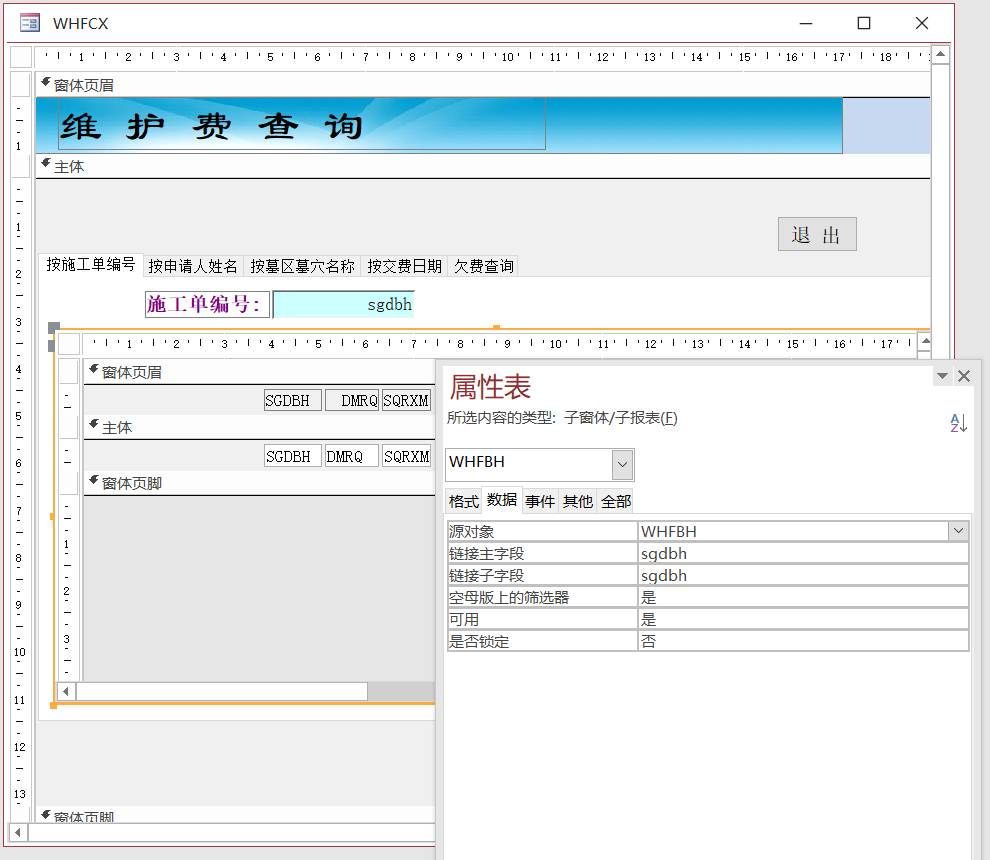Close the WHFCX form window
The width and height of the screenshot is (990, 860).
[x=922, y=23]
